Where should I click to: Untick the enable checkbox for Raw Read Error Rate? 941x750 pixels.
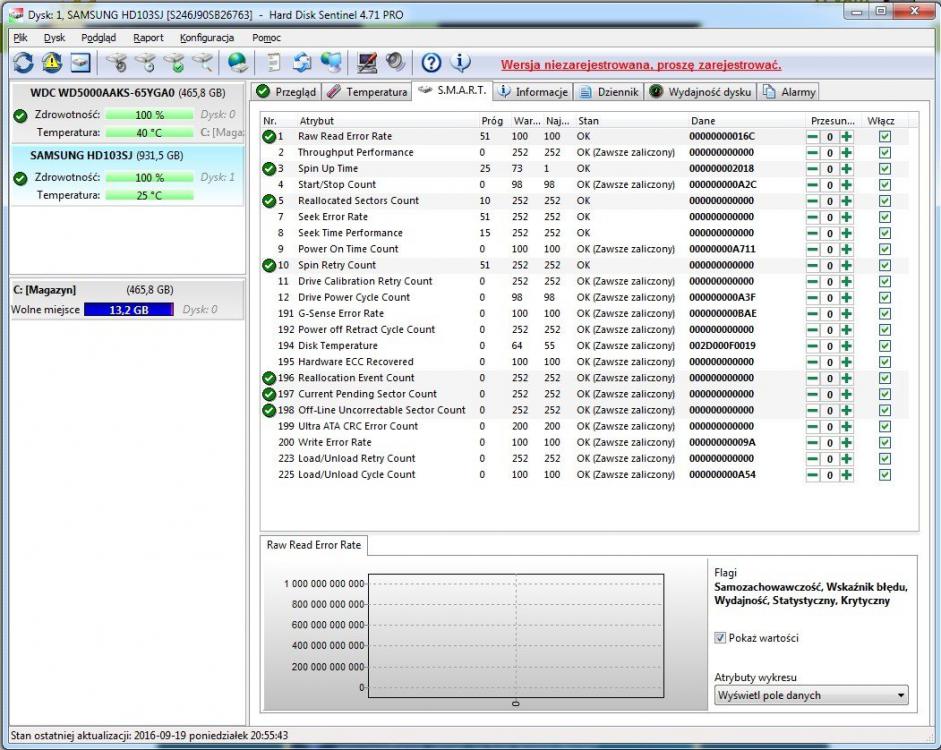(885, 137)
